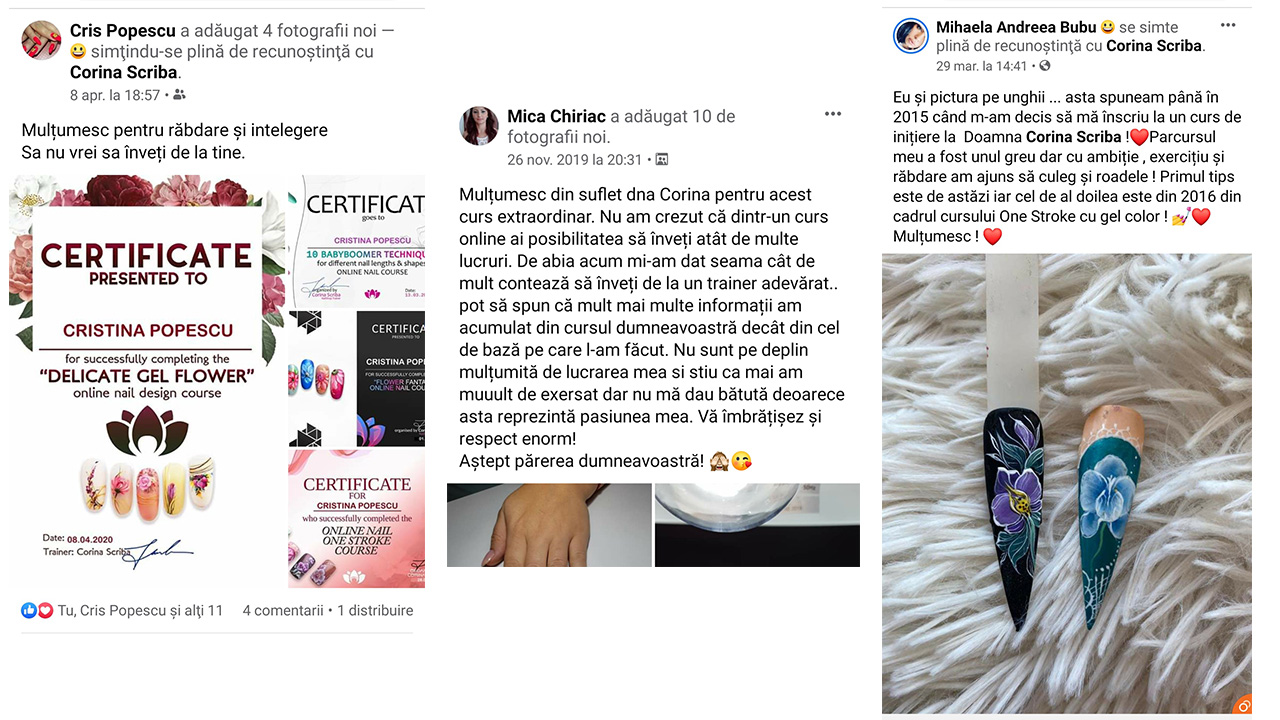This screenshot has height=720, width=1280.
Task: Open Delicate Gel Flower certificate photo
Action: click(147, 381)
